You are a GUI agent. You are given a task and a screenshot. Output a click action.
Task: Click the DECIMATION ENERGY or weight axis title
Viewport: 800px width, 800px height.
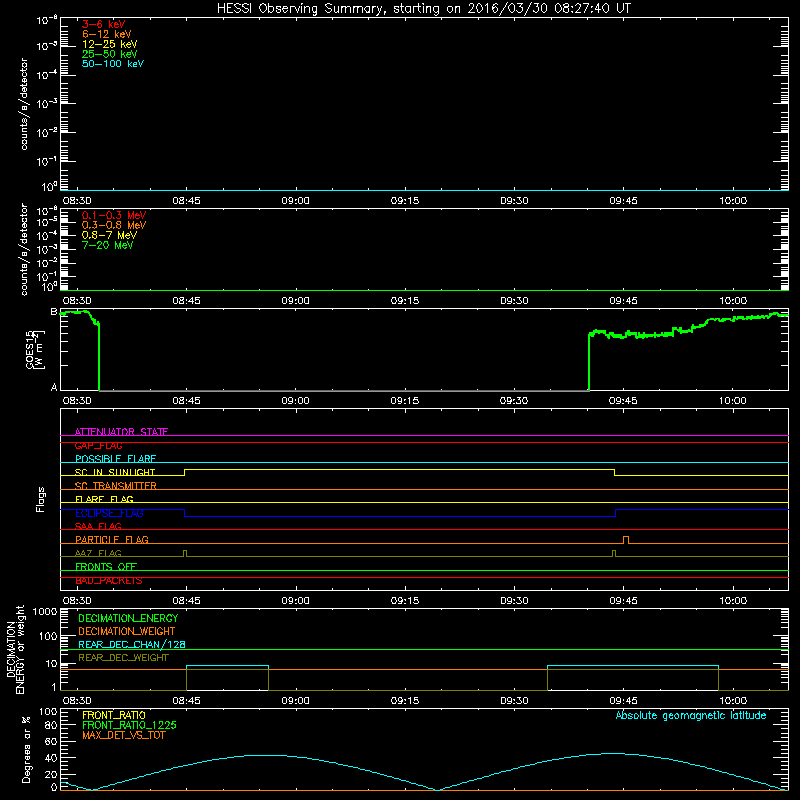pos(15,650)
